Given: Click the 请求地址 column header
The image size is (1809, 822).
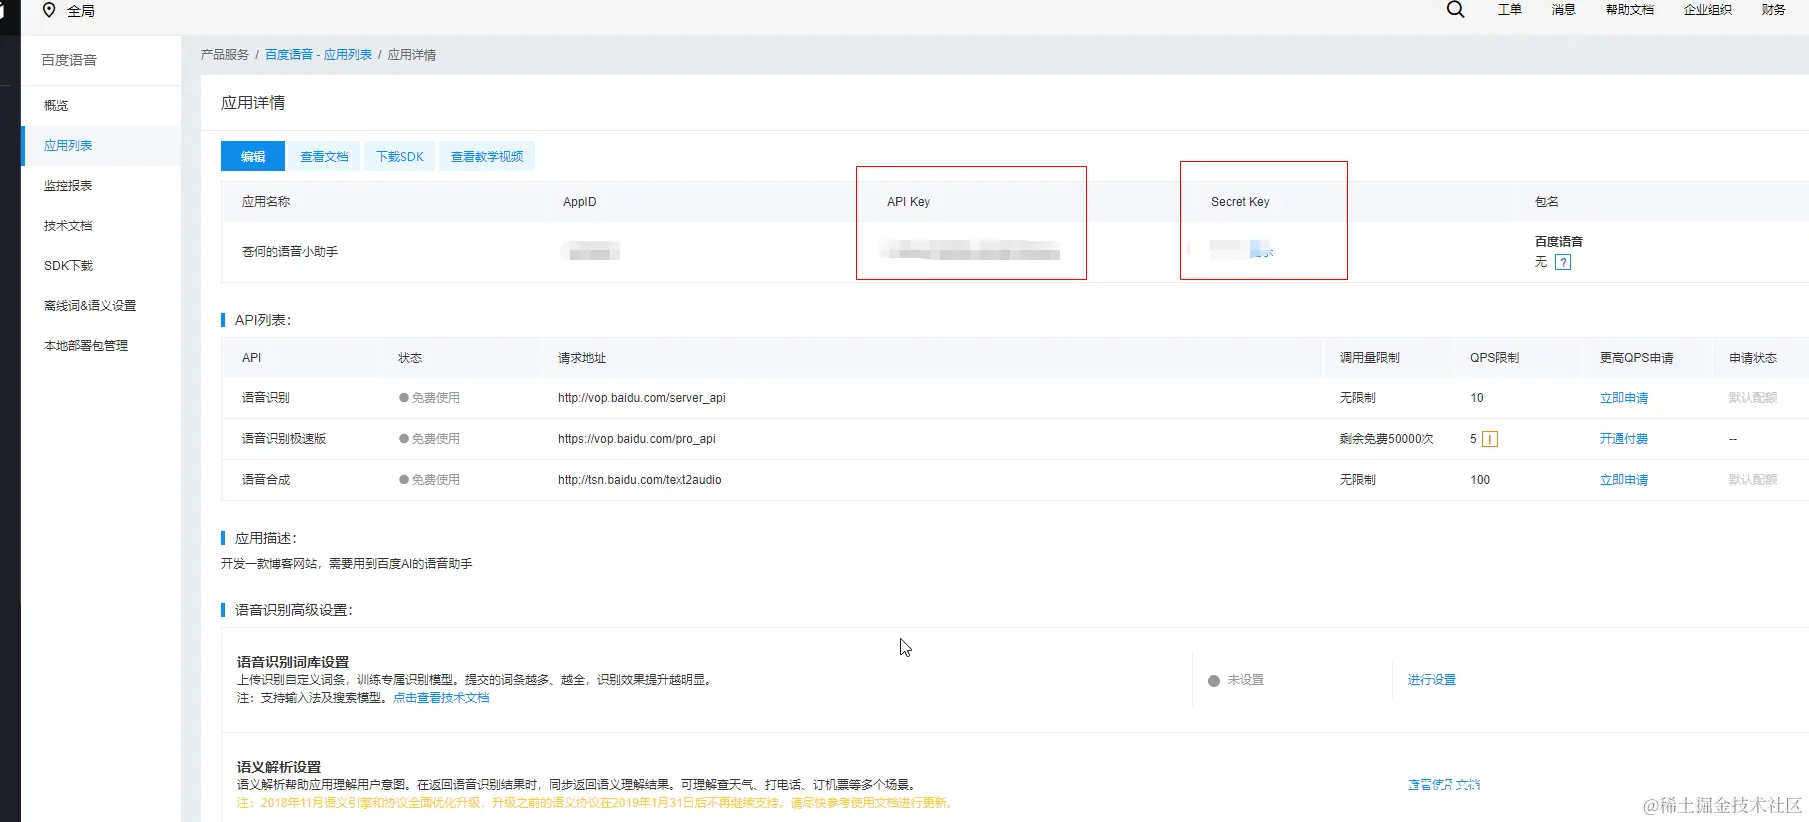Looking at the screenshot, I should tap(582, 358).
